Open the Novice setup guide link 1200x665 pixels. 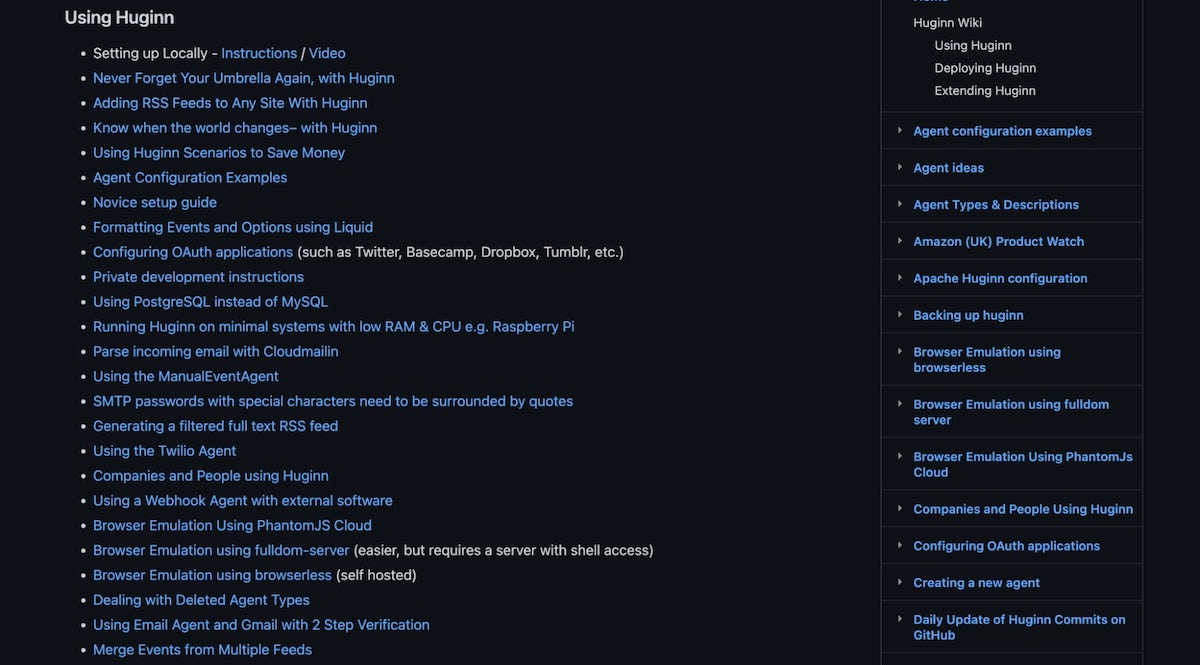point(155,202)
